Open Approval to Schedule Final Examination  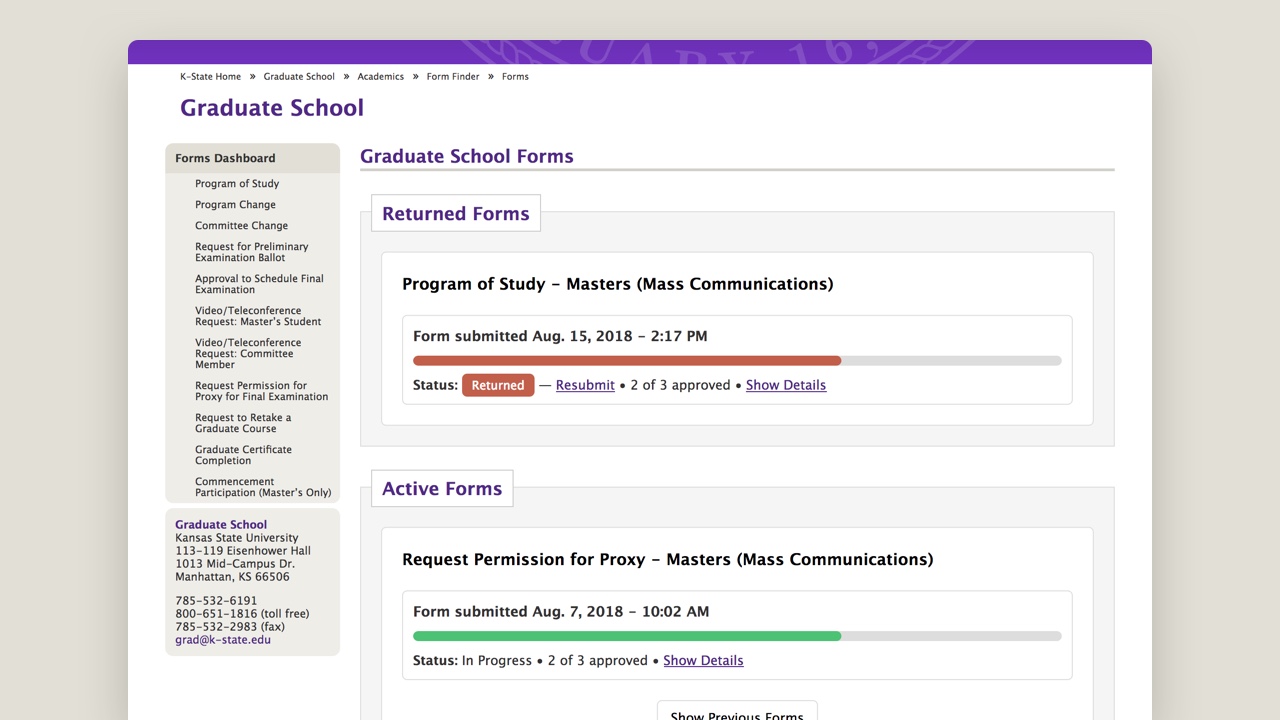click(x=259, y=283)
